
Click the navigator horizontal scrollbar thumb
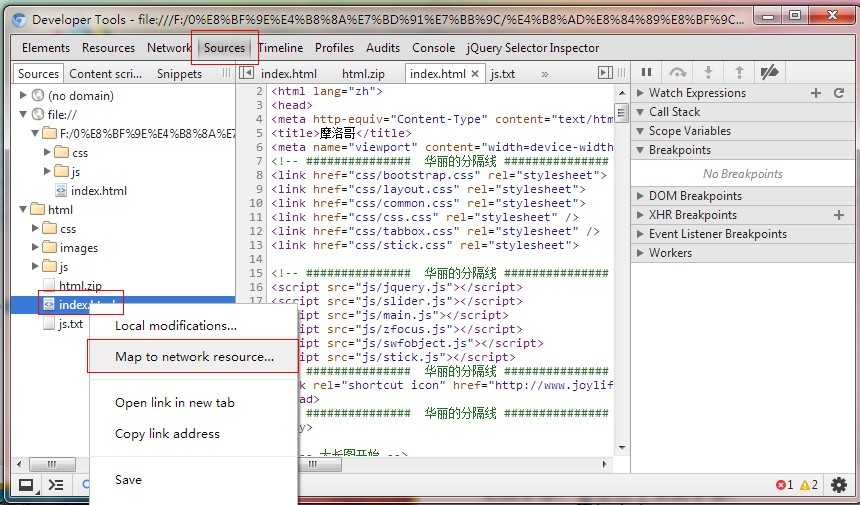pos(52,464)
